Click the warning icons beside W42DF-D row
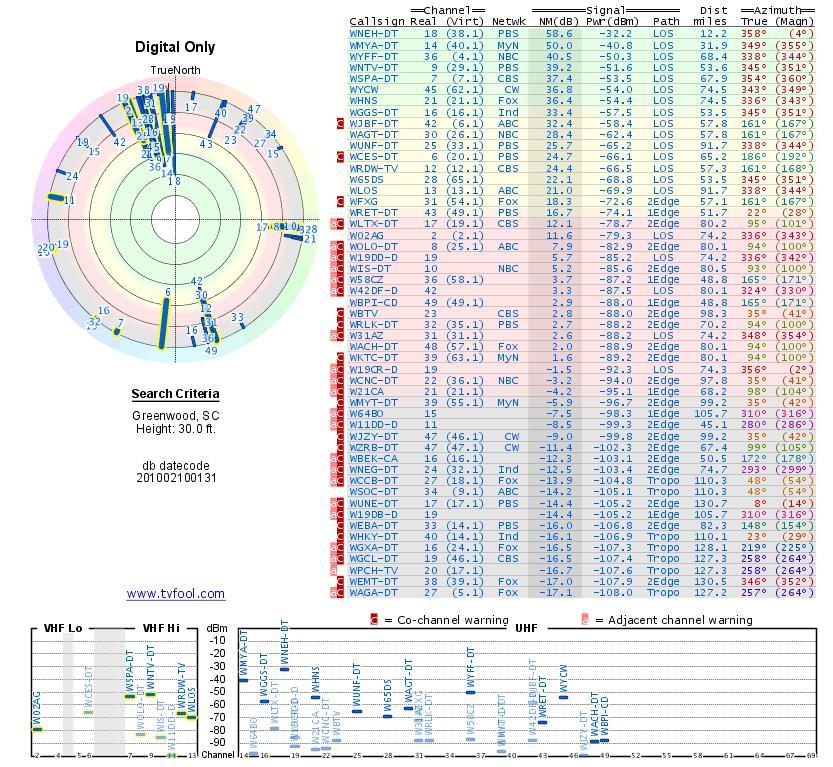Screen dimensions: 833x767 tap(337, 292)
